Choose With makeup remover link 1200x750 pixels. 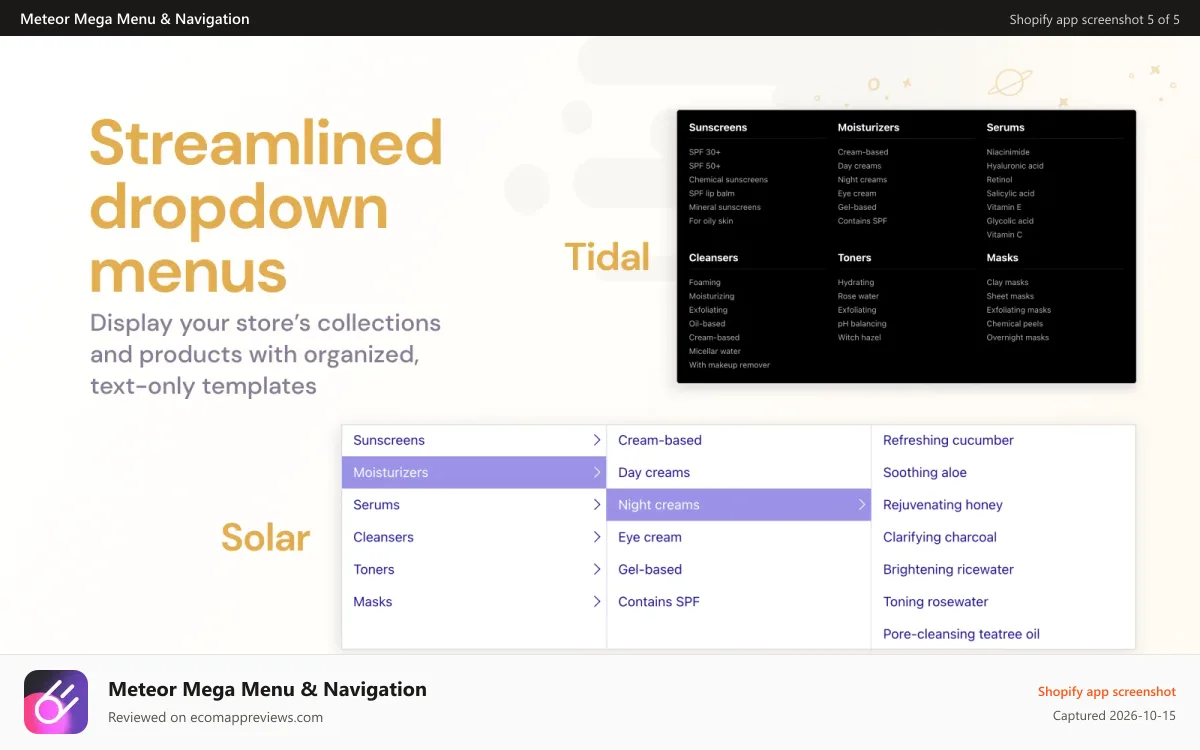tap(730, 365)
